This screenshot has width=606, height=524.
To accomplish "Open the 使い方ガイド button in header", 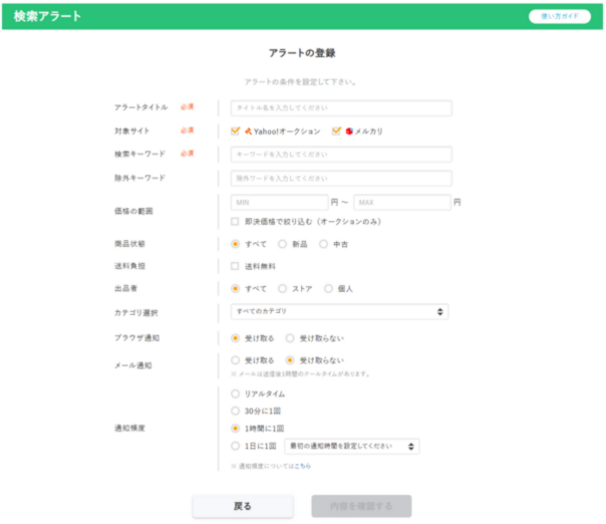I will 559,16.
